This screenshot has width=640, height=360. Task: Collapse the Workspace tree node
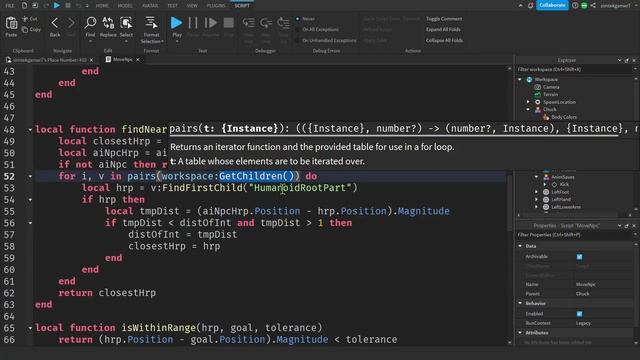point(520,80)
